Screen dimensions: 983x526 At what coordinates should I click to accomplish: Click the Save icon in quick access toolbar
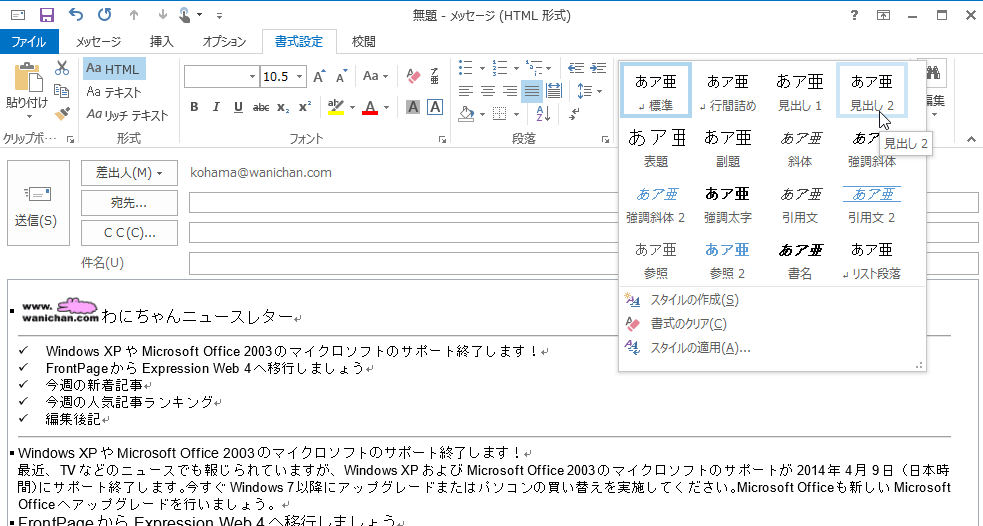tap(46, 15)
